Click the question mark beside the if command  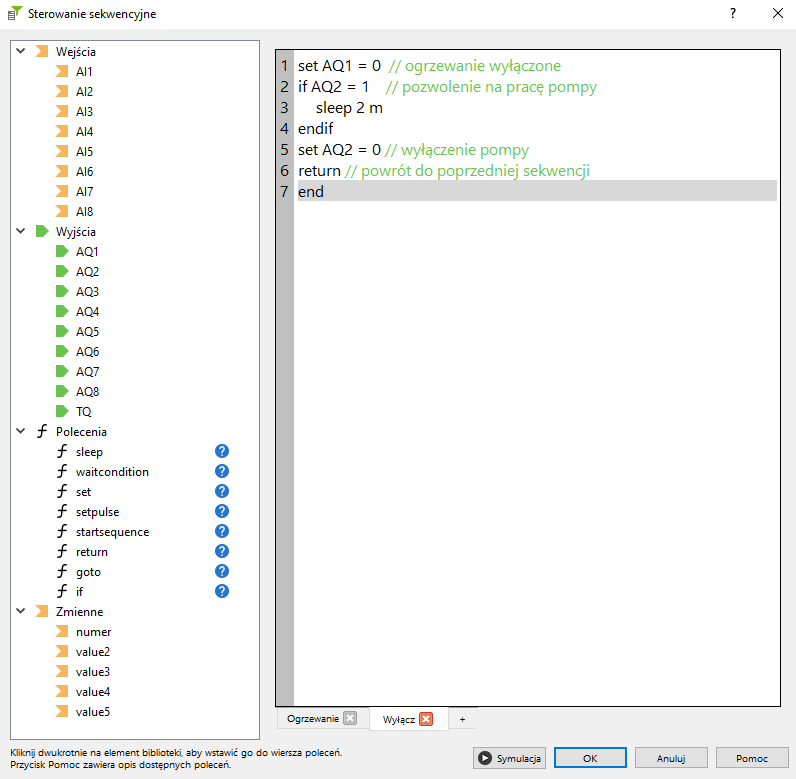point(222,592)
